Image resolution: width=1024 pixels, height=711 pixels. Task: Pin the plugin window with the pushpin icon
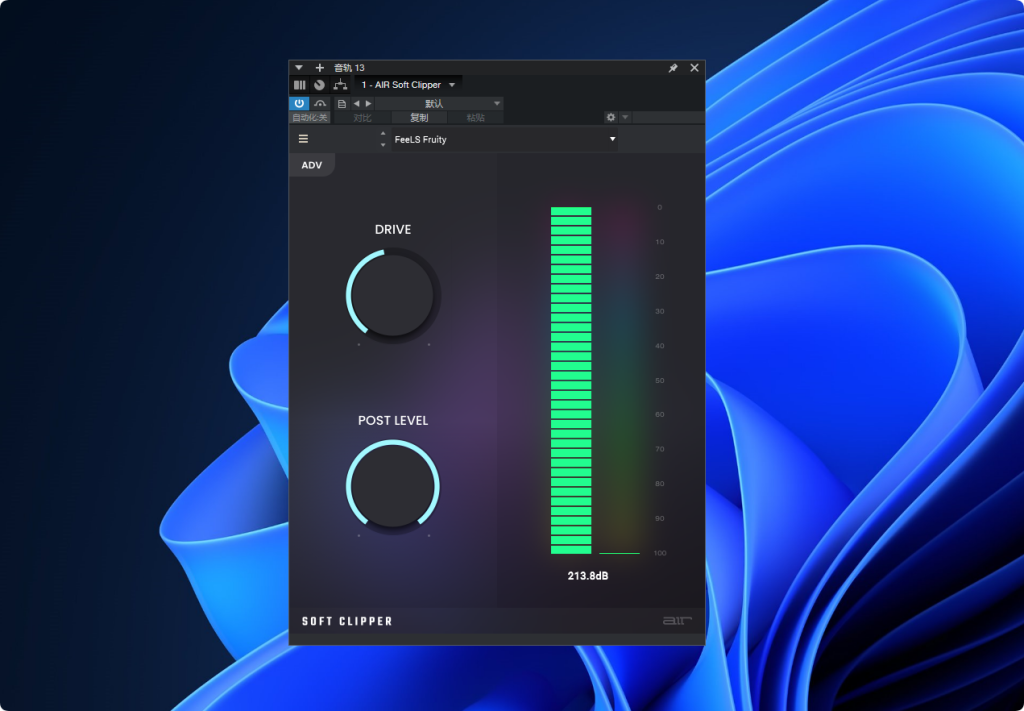[673, 68]
